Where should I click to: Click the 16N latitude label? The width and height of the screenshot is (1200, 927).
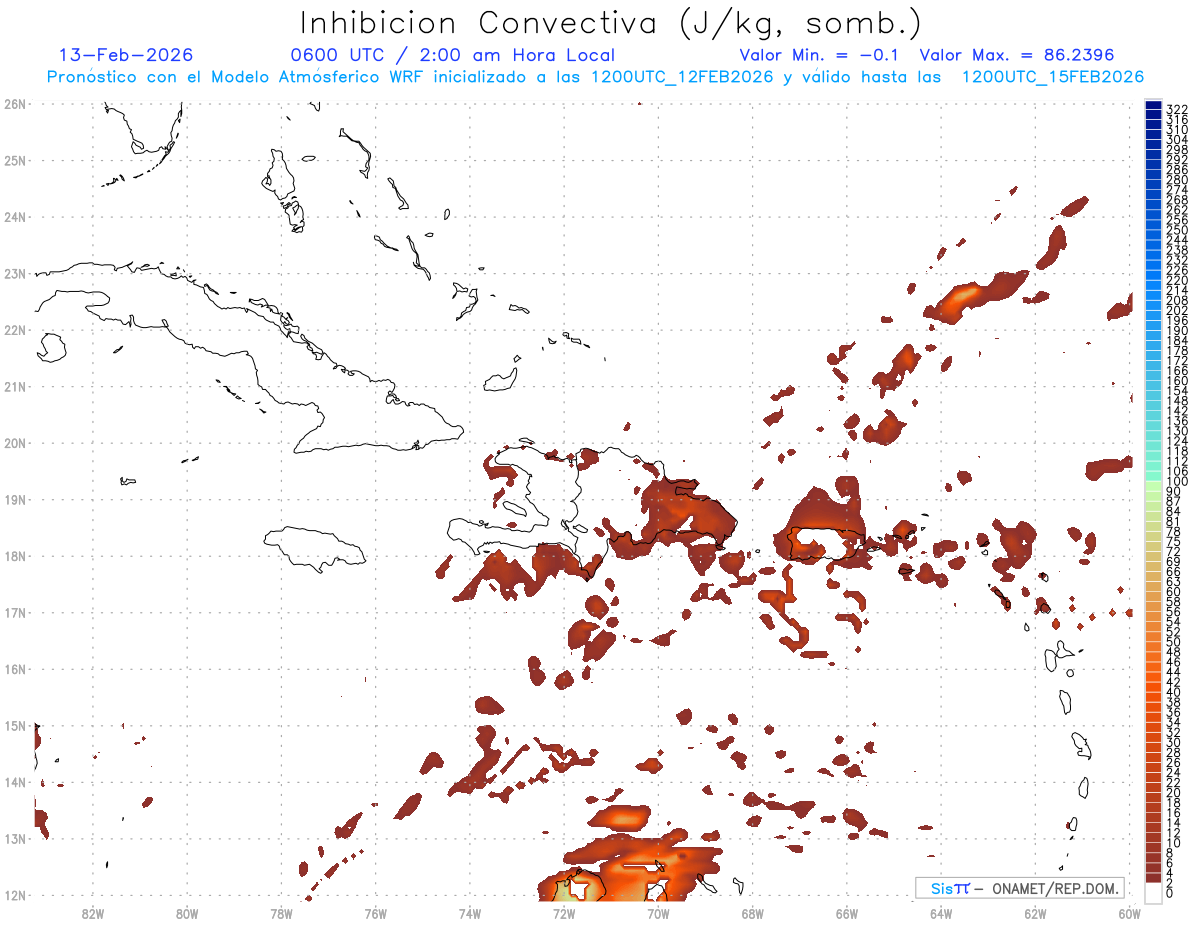click(15, 669)
